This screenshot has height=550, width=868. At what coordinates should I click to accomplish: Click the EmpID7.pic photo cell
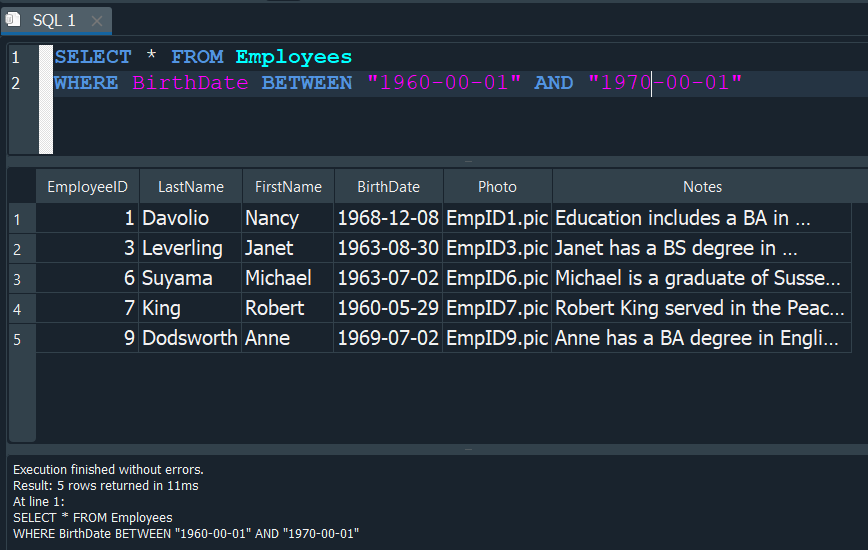coord(497,308)
